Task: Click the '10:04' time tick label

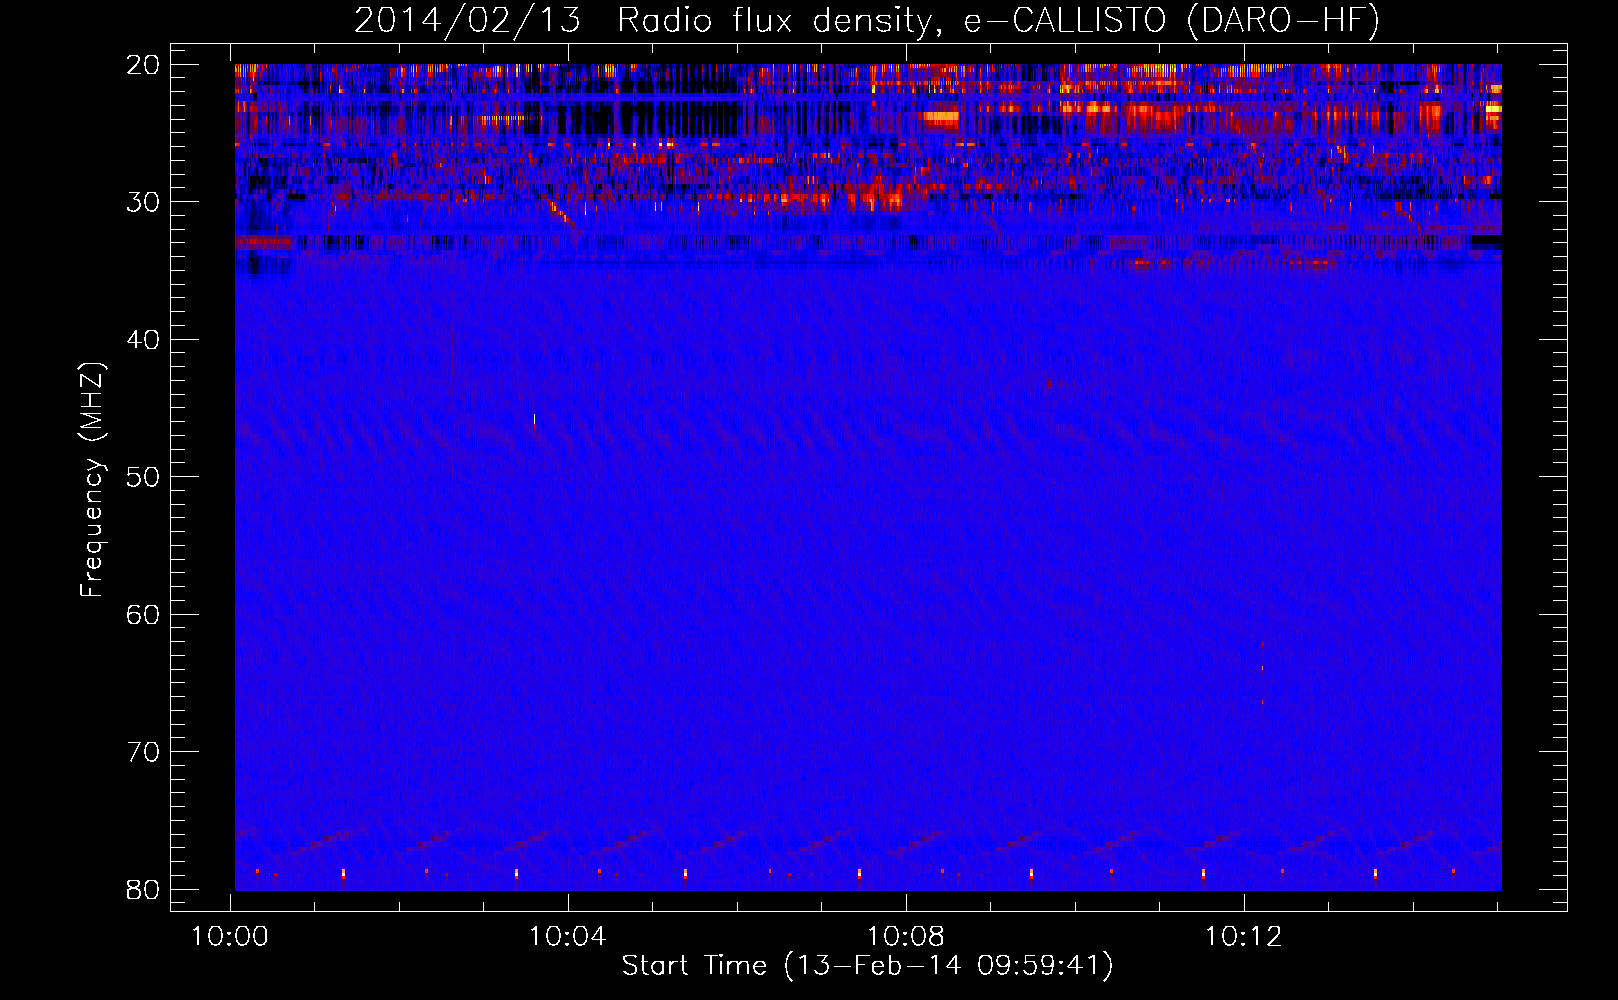Action: 568,937
